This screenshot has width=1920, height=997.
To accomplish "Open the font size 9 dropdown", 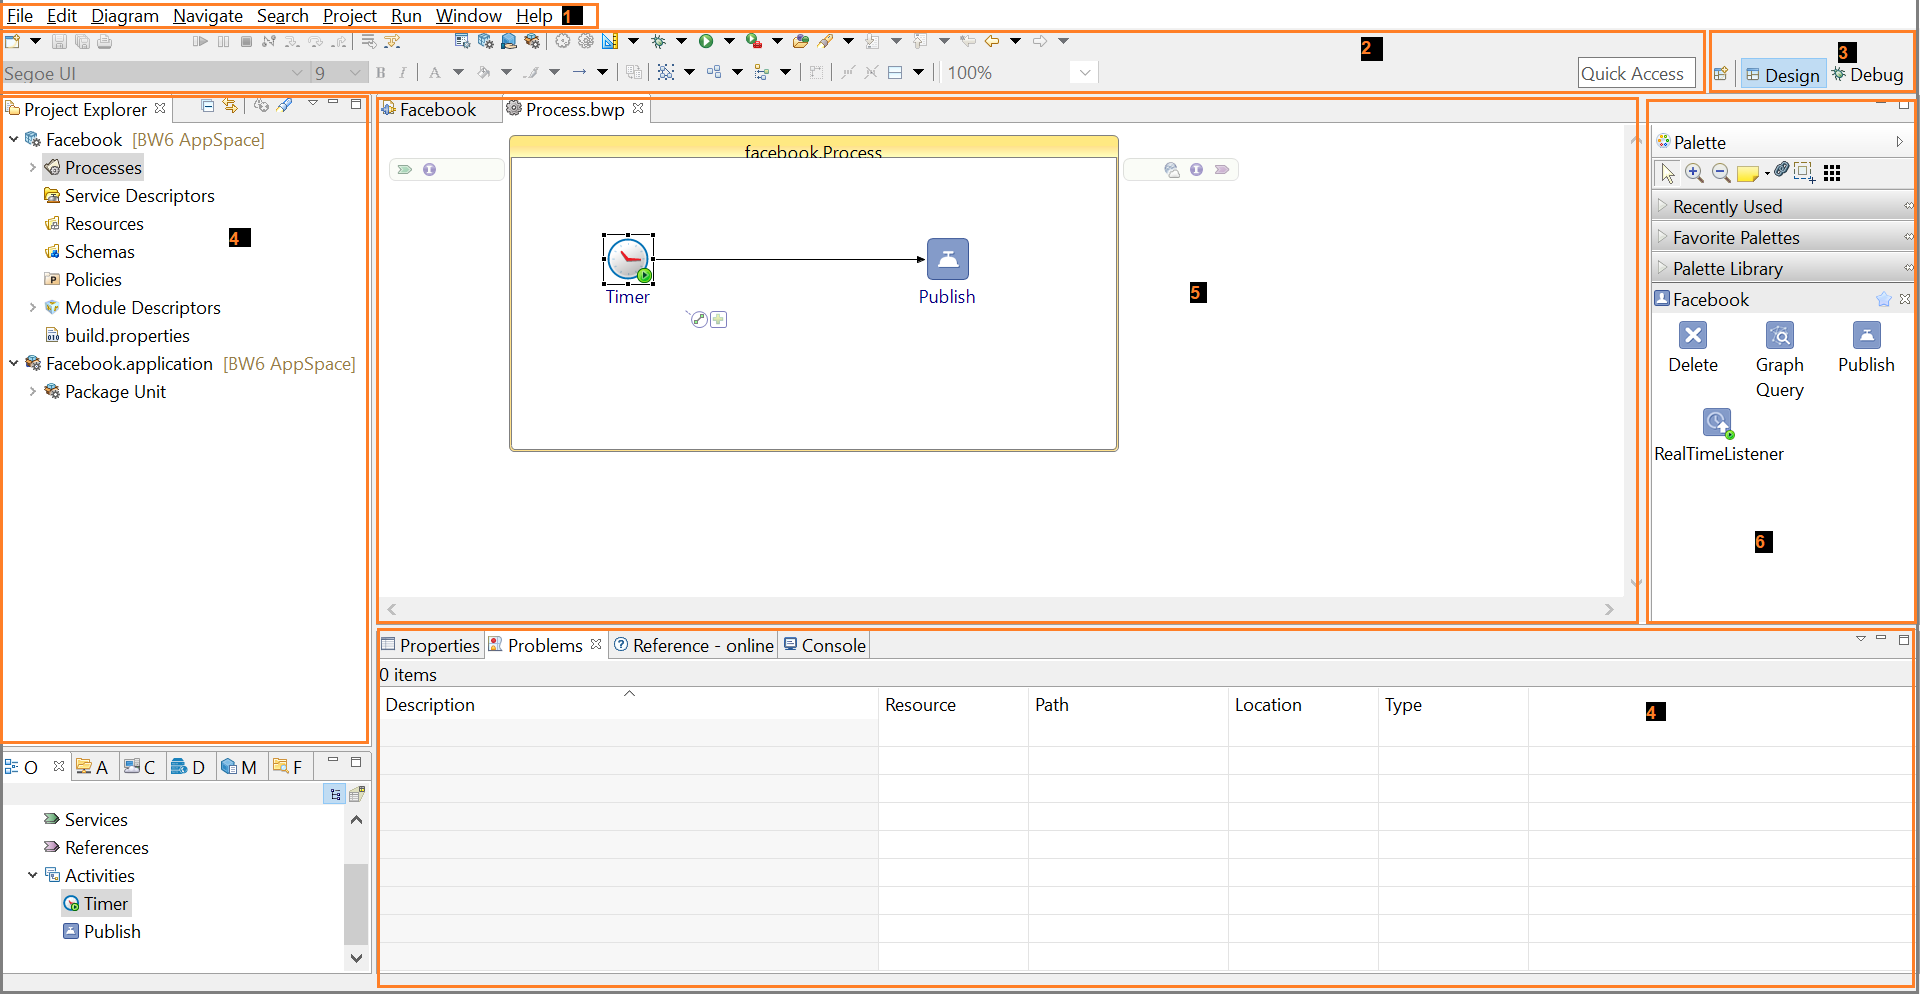I will [x=356, y=73].
